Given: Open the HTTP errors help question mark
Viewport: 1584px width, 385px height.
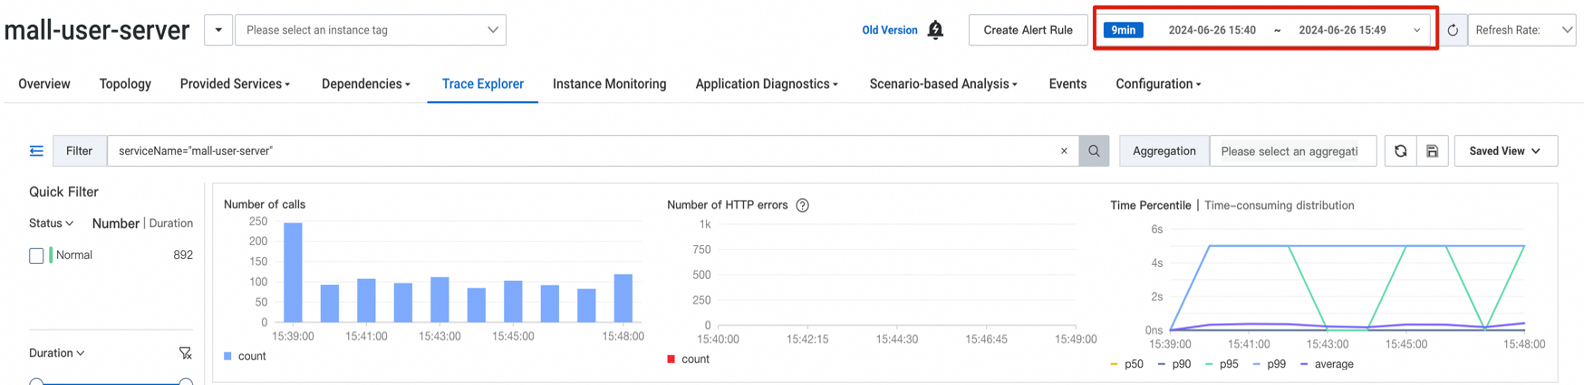Looking at the screenshot, I should click(x=802, y=205).
